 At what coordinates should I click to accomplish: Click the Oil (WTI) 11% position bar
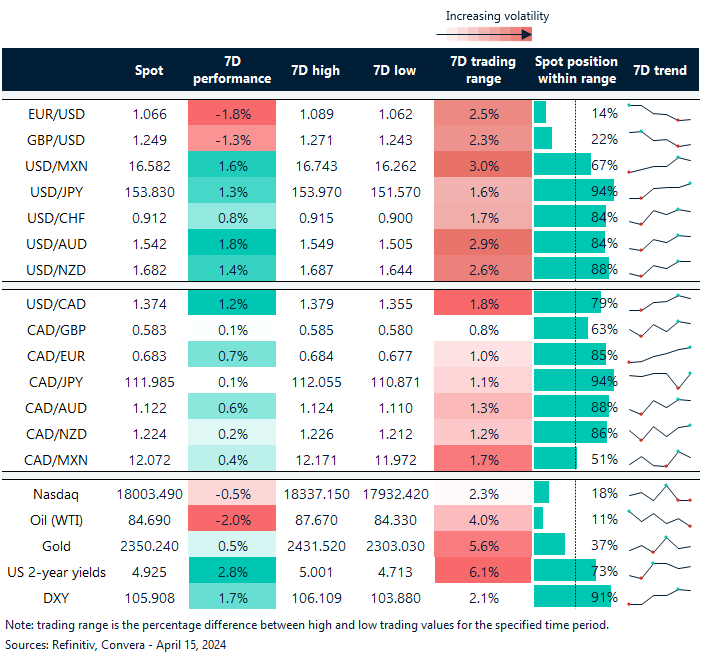point(539,518)
